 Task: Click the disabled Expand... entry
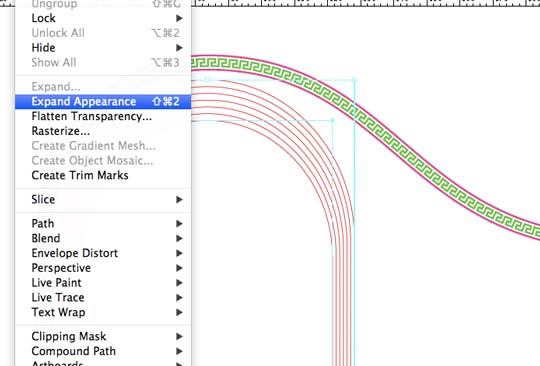[103, 87]
